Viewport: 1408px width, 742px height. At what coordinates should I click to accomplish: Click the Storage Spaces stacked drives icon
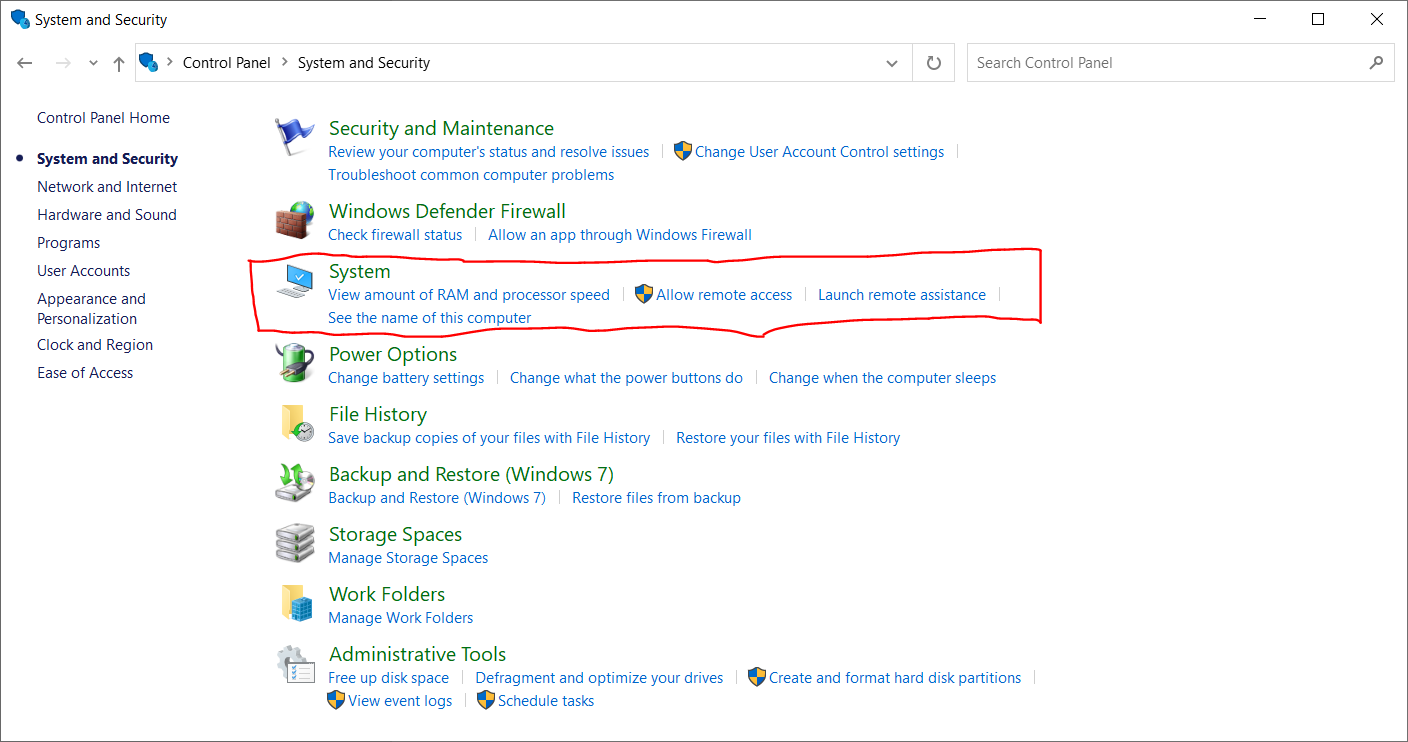[x=294, y=543]
